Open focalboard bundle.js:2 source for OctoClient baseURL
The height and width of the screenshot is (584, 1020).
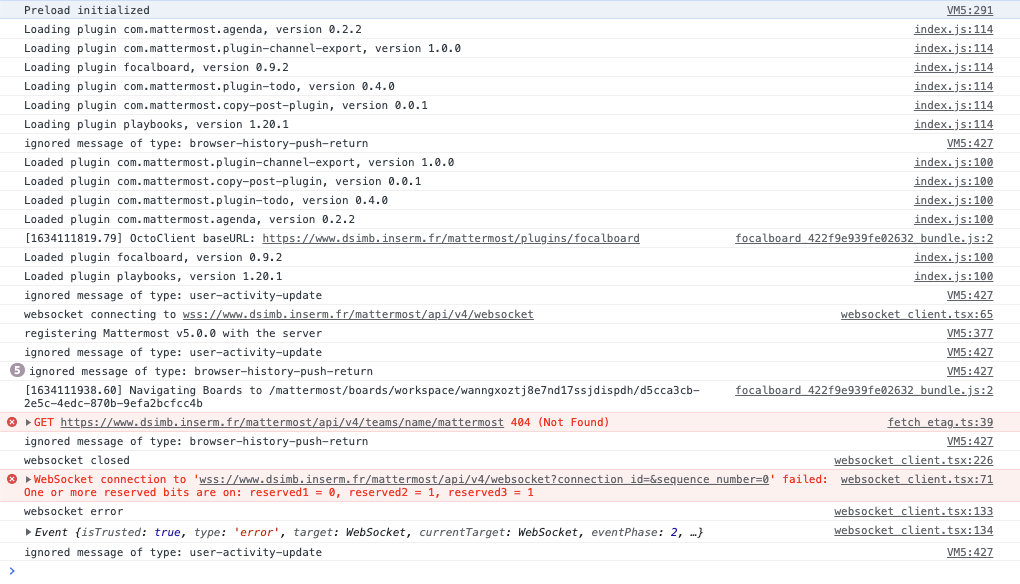[864, 238]
